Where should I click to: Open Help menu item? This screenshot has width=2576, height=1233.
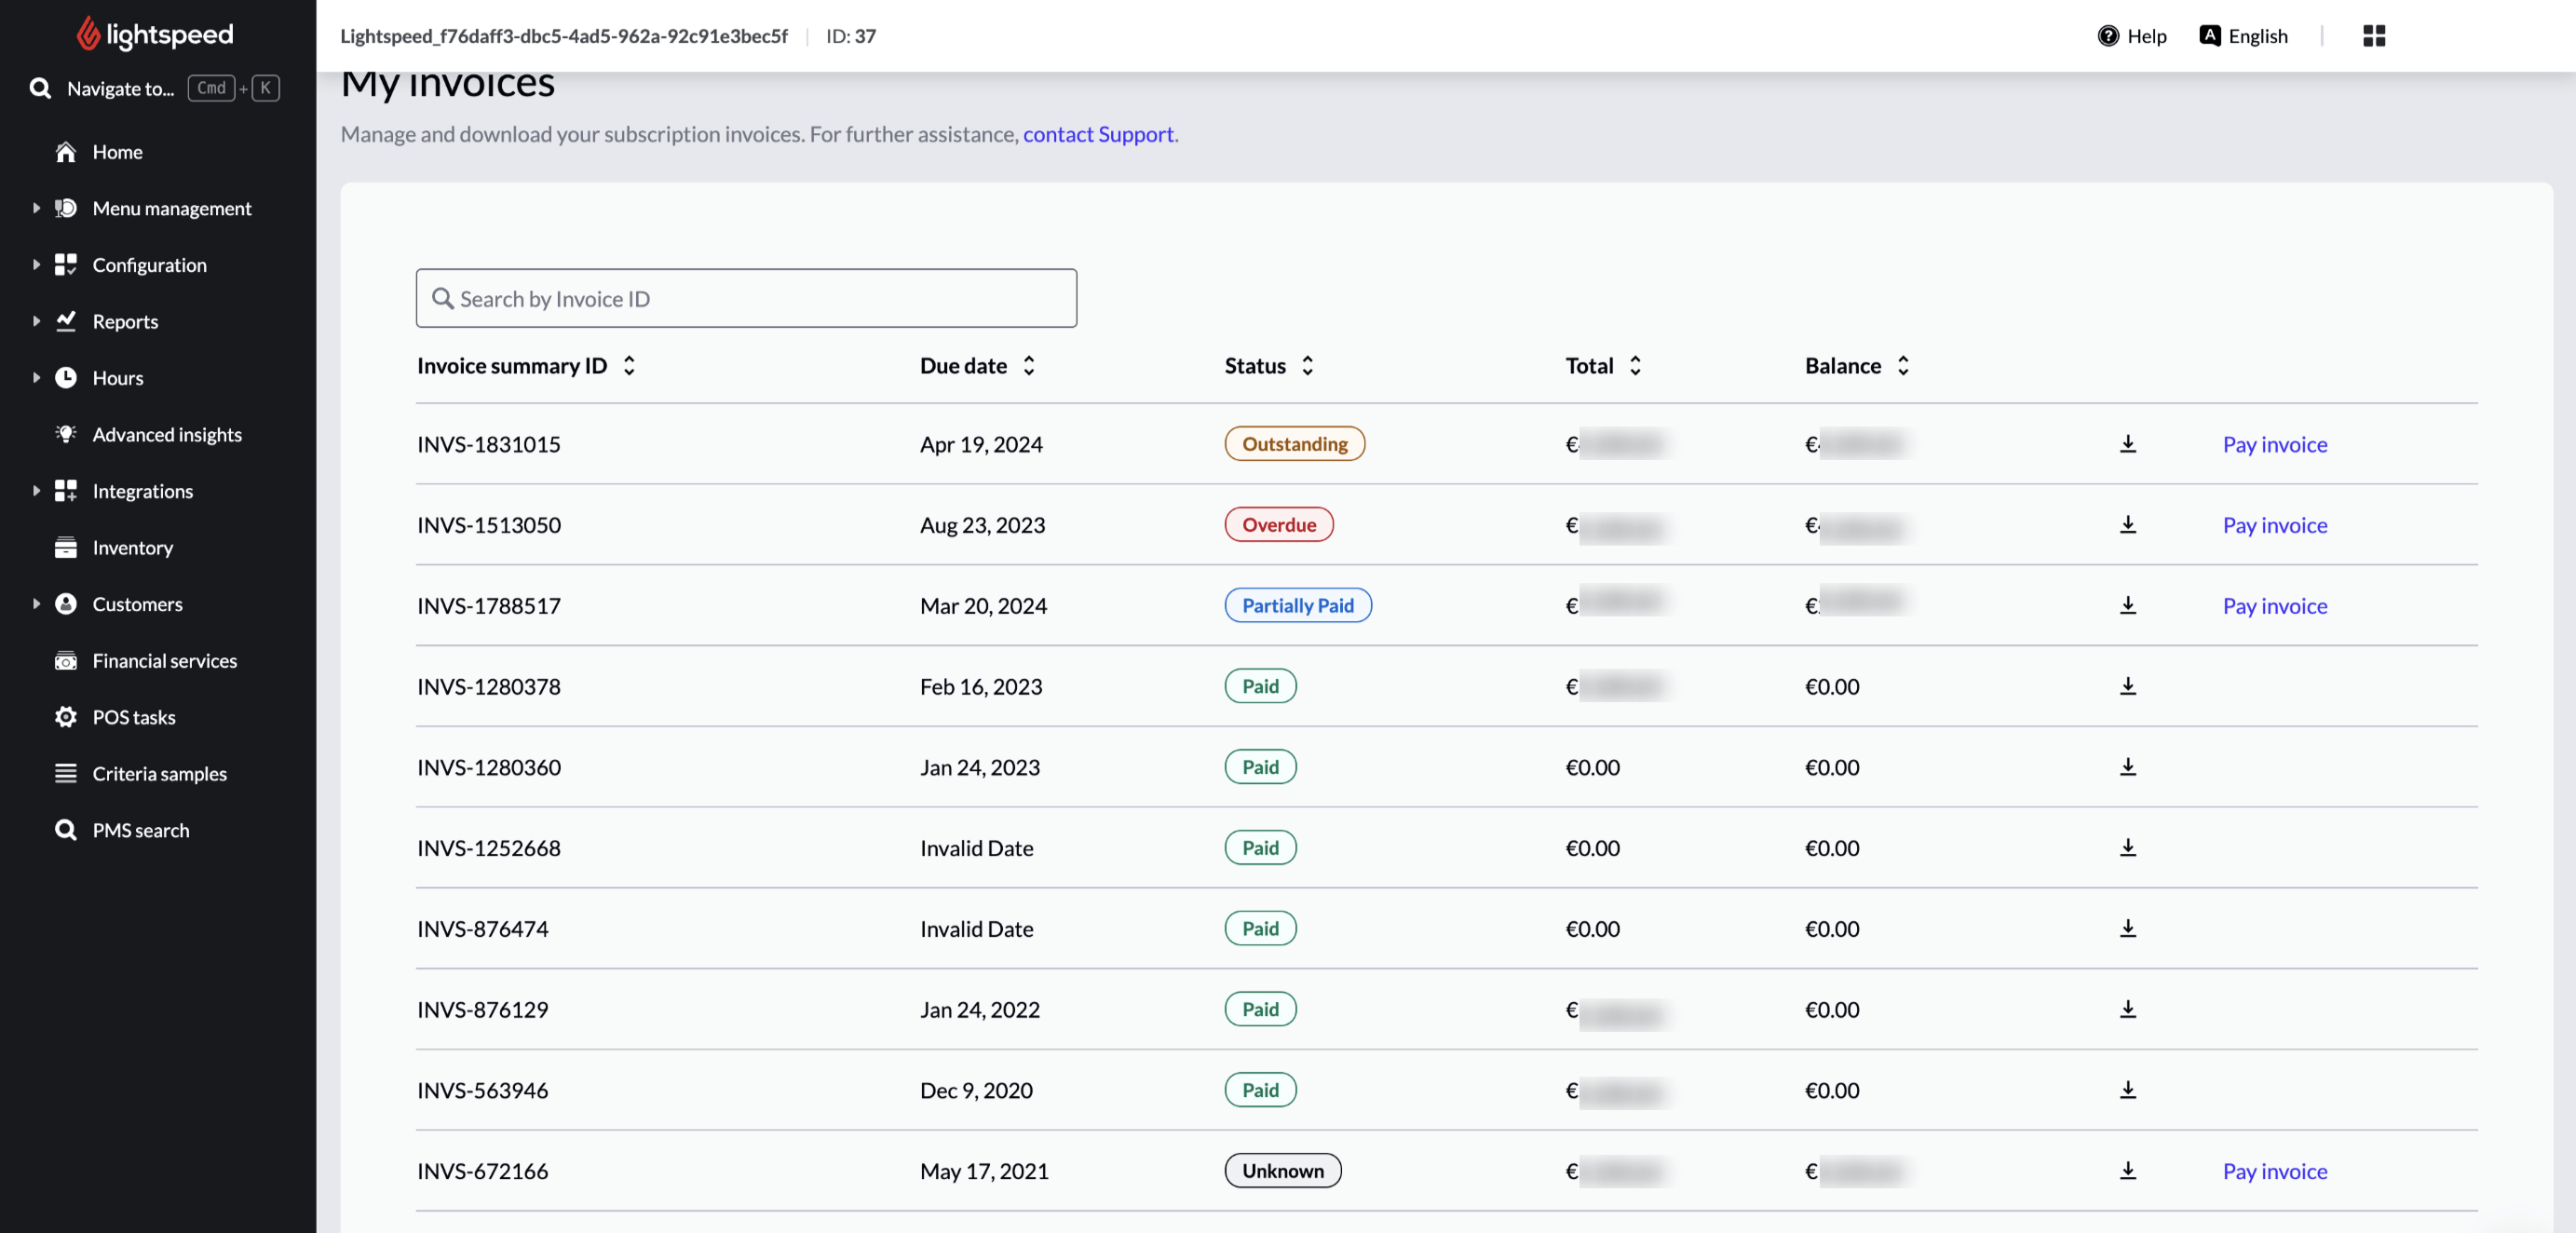2133,34
